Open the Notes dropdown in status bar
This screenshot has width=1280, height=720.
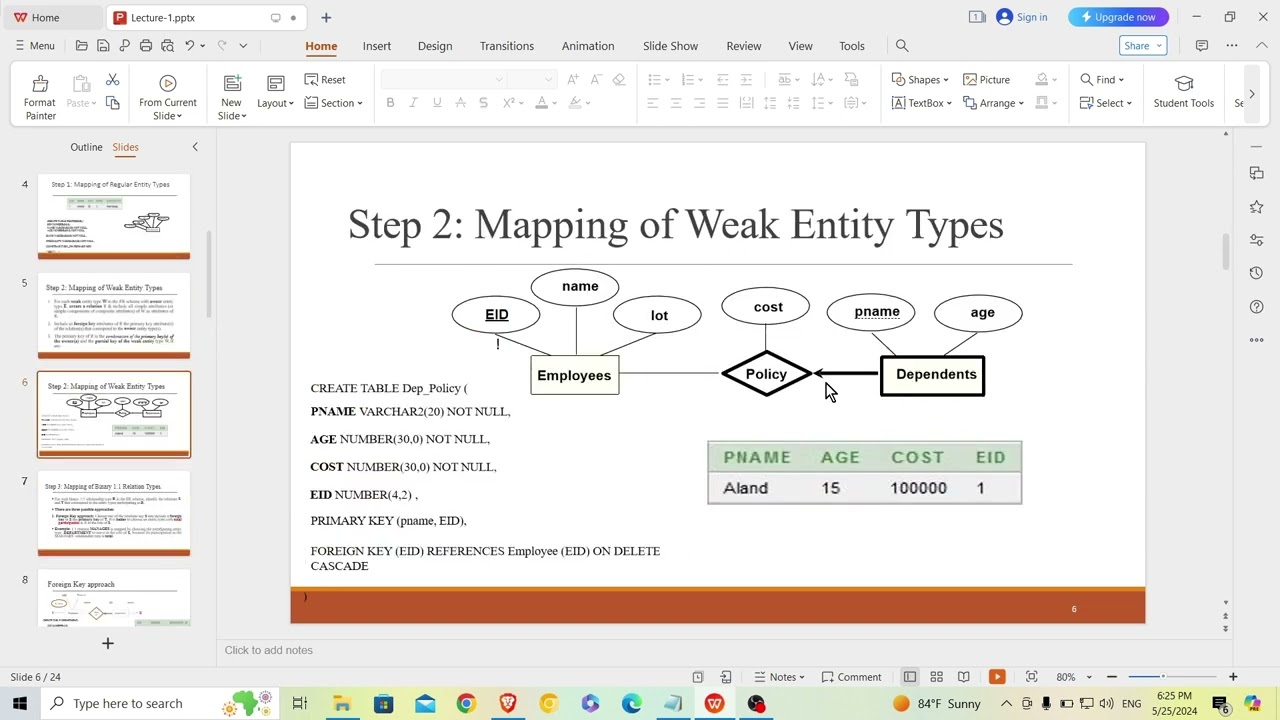(x=779, y=677)
